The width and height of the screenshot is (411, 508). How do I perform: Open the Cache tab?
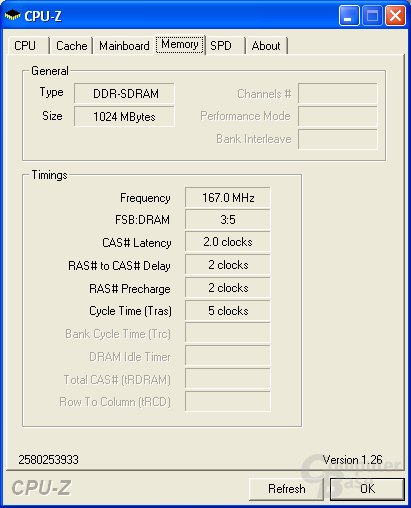click(x=71, y=46)
